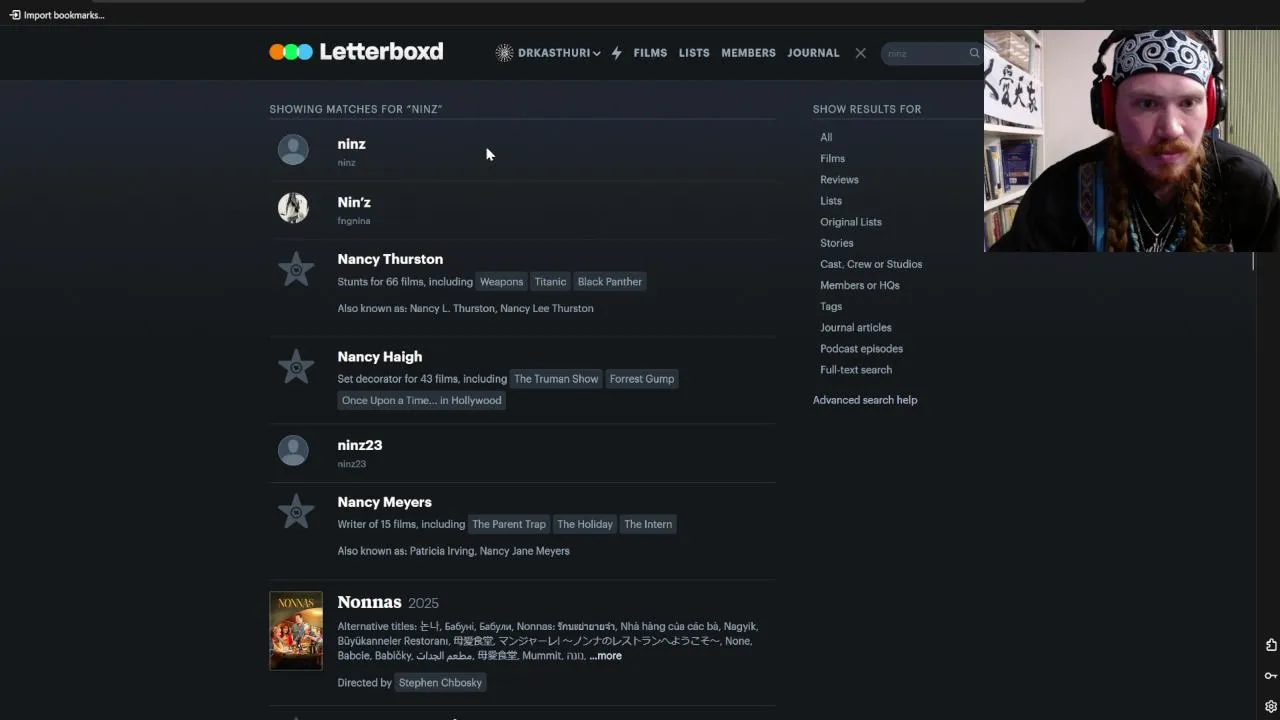Click the key icon in the browser sidebar

click(x=1271, y=676)
